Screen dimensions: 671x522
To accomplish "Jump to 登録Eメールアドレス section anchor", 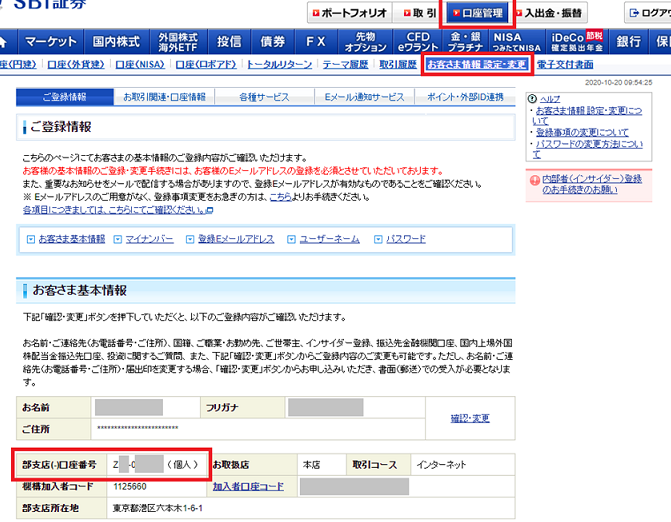I will pos(238,239).
